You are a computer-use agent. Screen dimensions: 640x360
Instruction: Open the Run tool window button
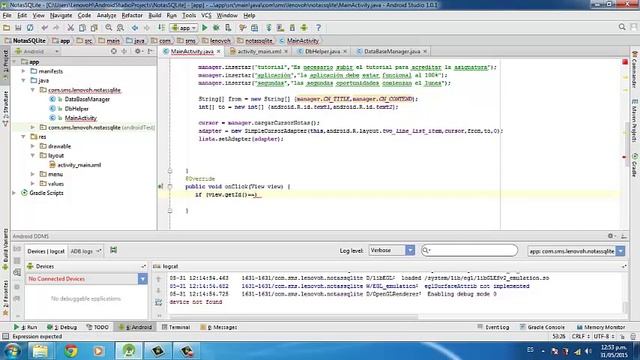25,327
